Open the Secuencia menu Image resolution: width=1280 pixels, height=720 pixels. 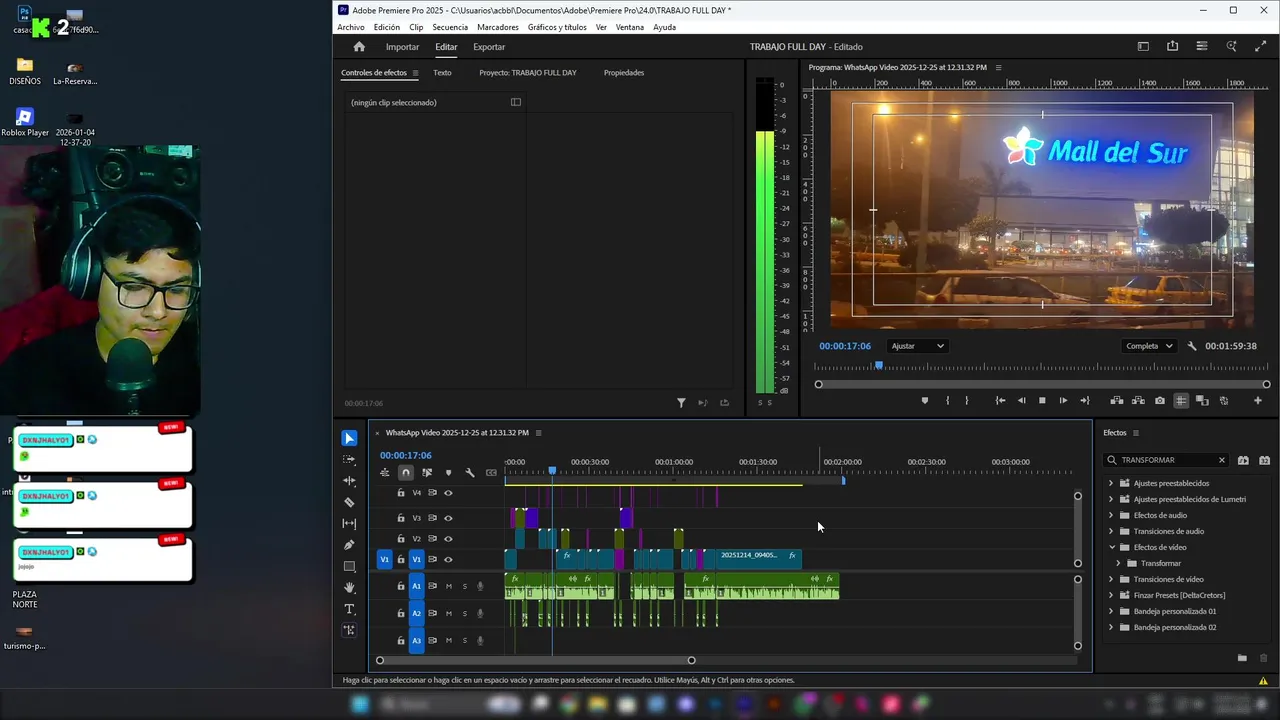(450, 27)
